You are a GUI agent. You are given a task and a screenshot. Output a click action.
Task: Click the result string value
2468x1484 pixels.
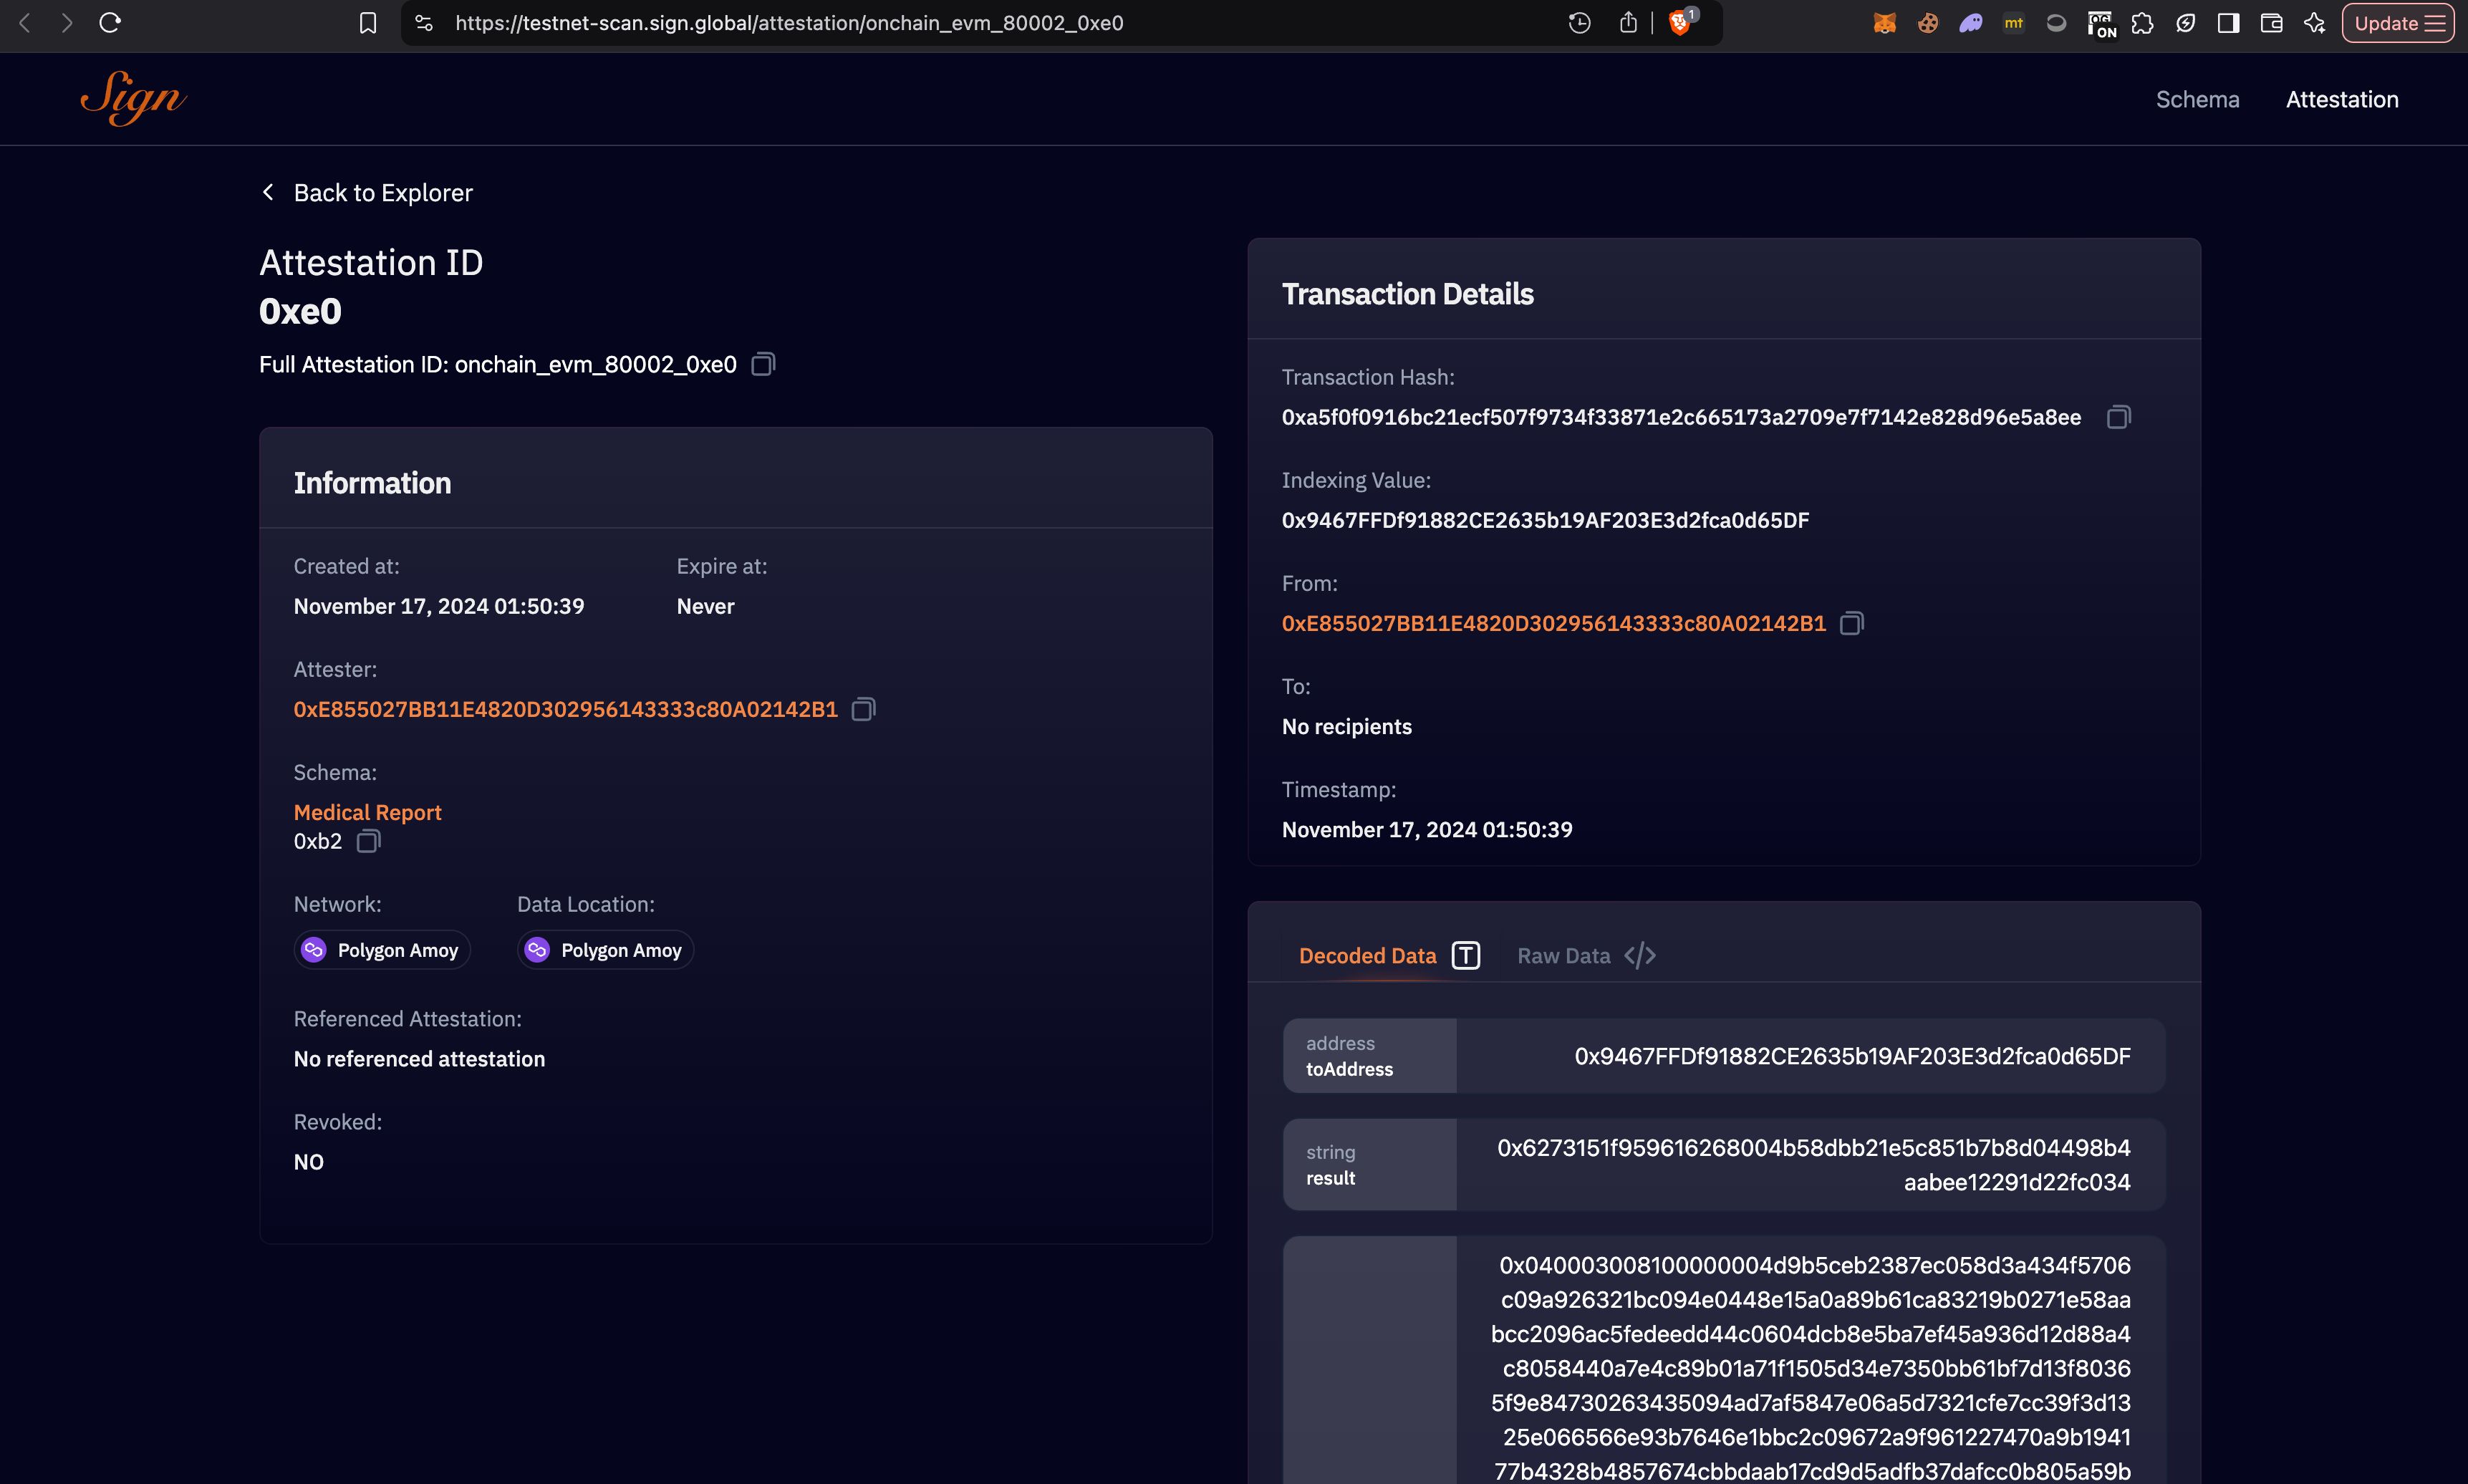pyautogui.click(x=1813, y=1165)
